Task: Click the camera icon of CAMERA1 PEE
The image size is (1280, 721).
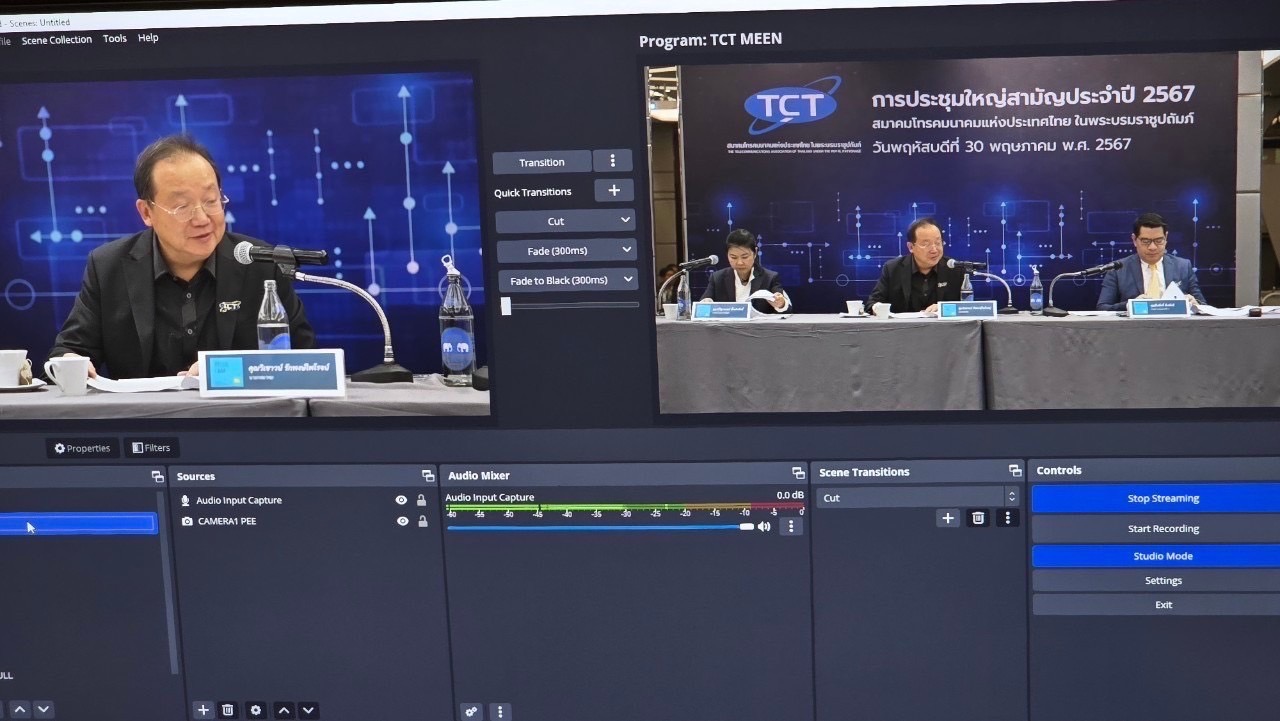Action: 187,521
